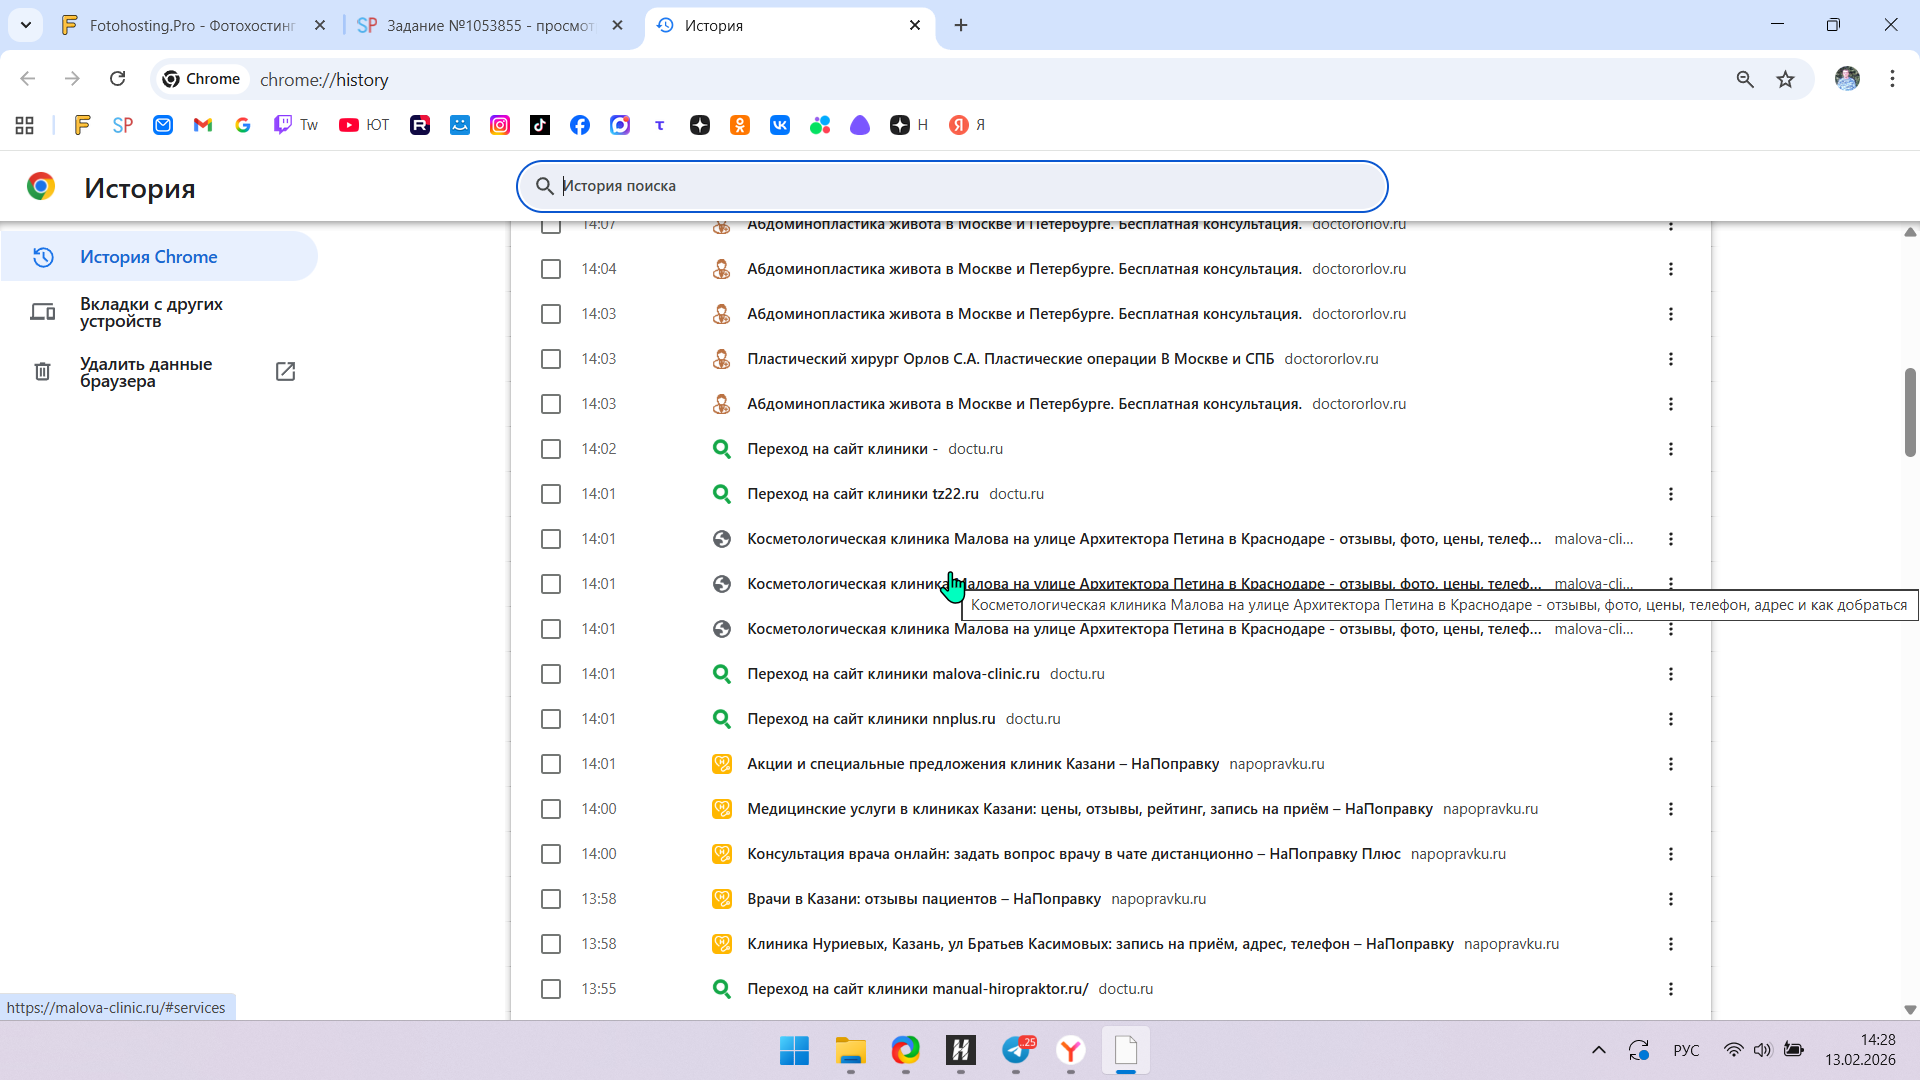Open more actions for Пластический хирург Орлов entry
The image size is (1920, 1080).
point(1670,359)
